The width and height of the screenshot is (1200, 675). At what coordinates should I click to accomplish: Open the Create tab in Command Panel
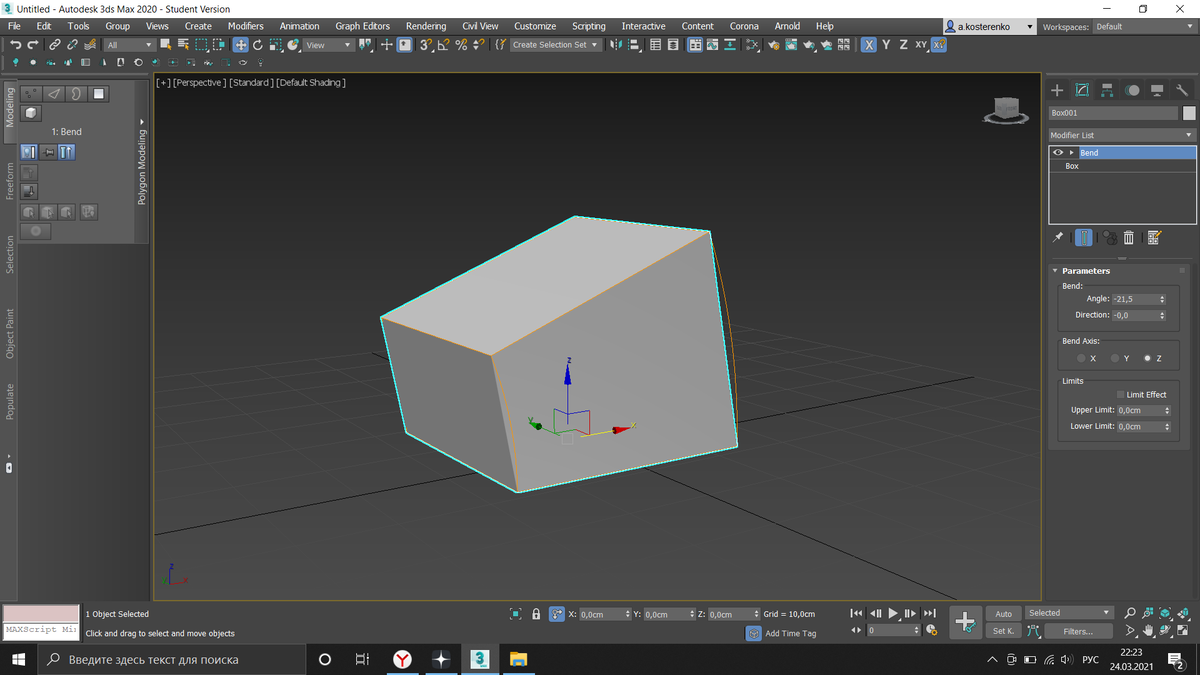click(1057, 90)
